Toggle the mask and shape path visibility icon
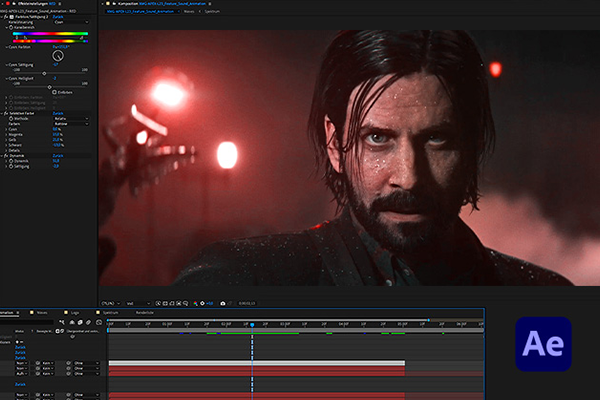Image resolution: width=600 pixels, height=400 pixels. click(172, 303)
